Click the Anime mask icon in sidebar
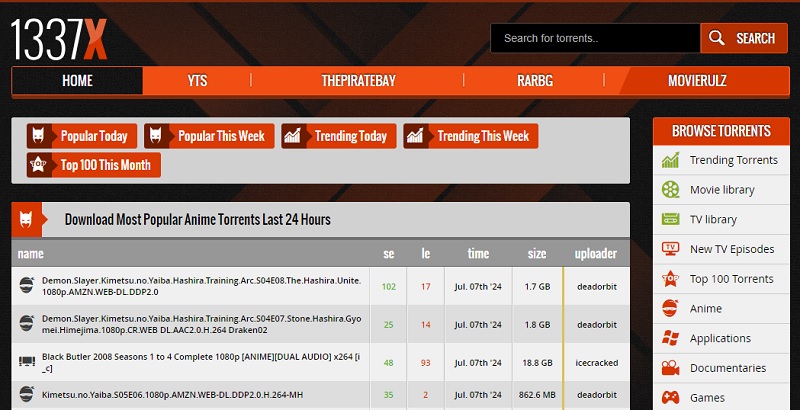Image resolution: width=800 pixels, height=410 pixels. click(670, 308)
